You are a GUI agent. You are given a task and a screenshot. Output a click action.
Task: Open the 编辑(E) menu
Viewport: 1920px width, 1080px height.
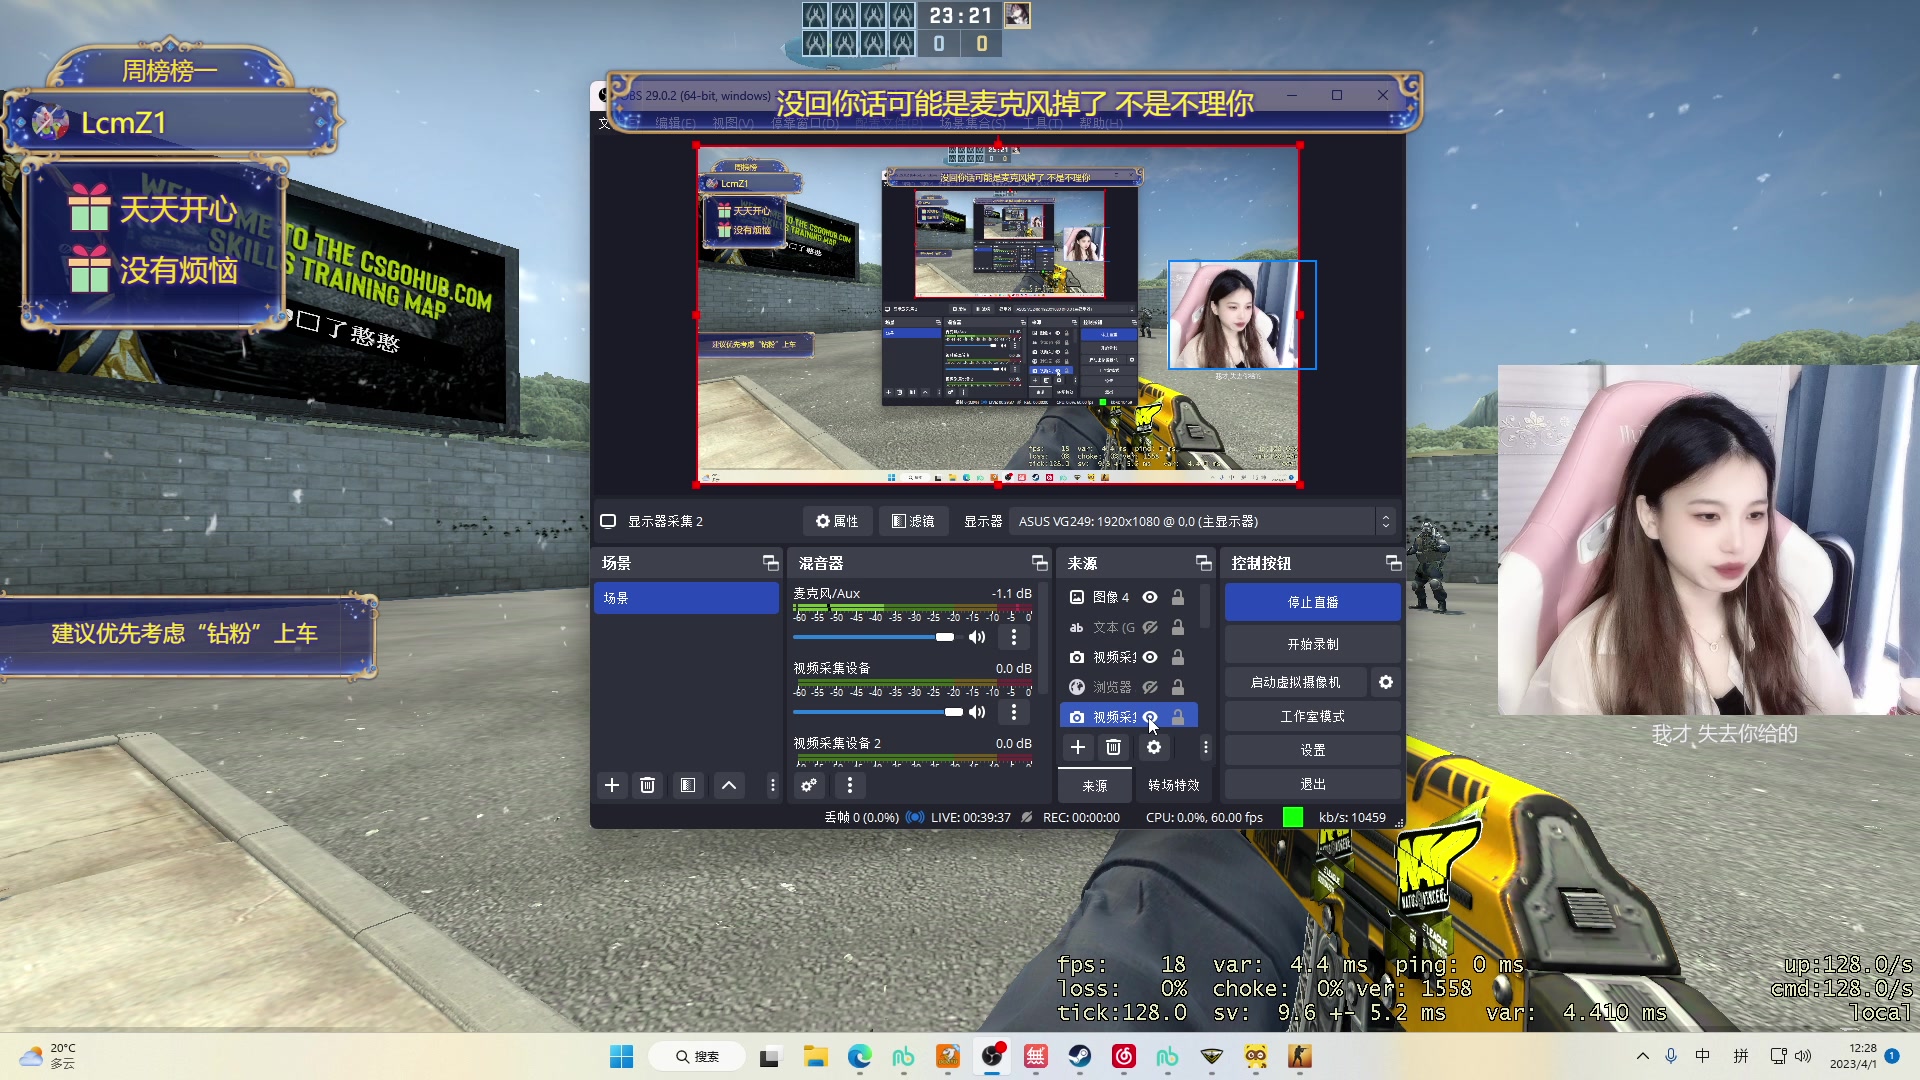(x=675, y=123)
